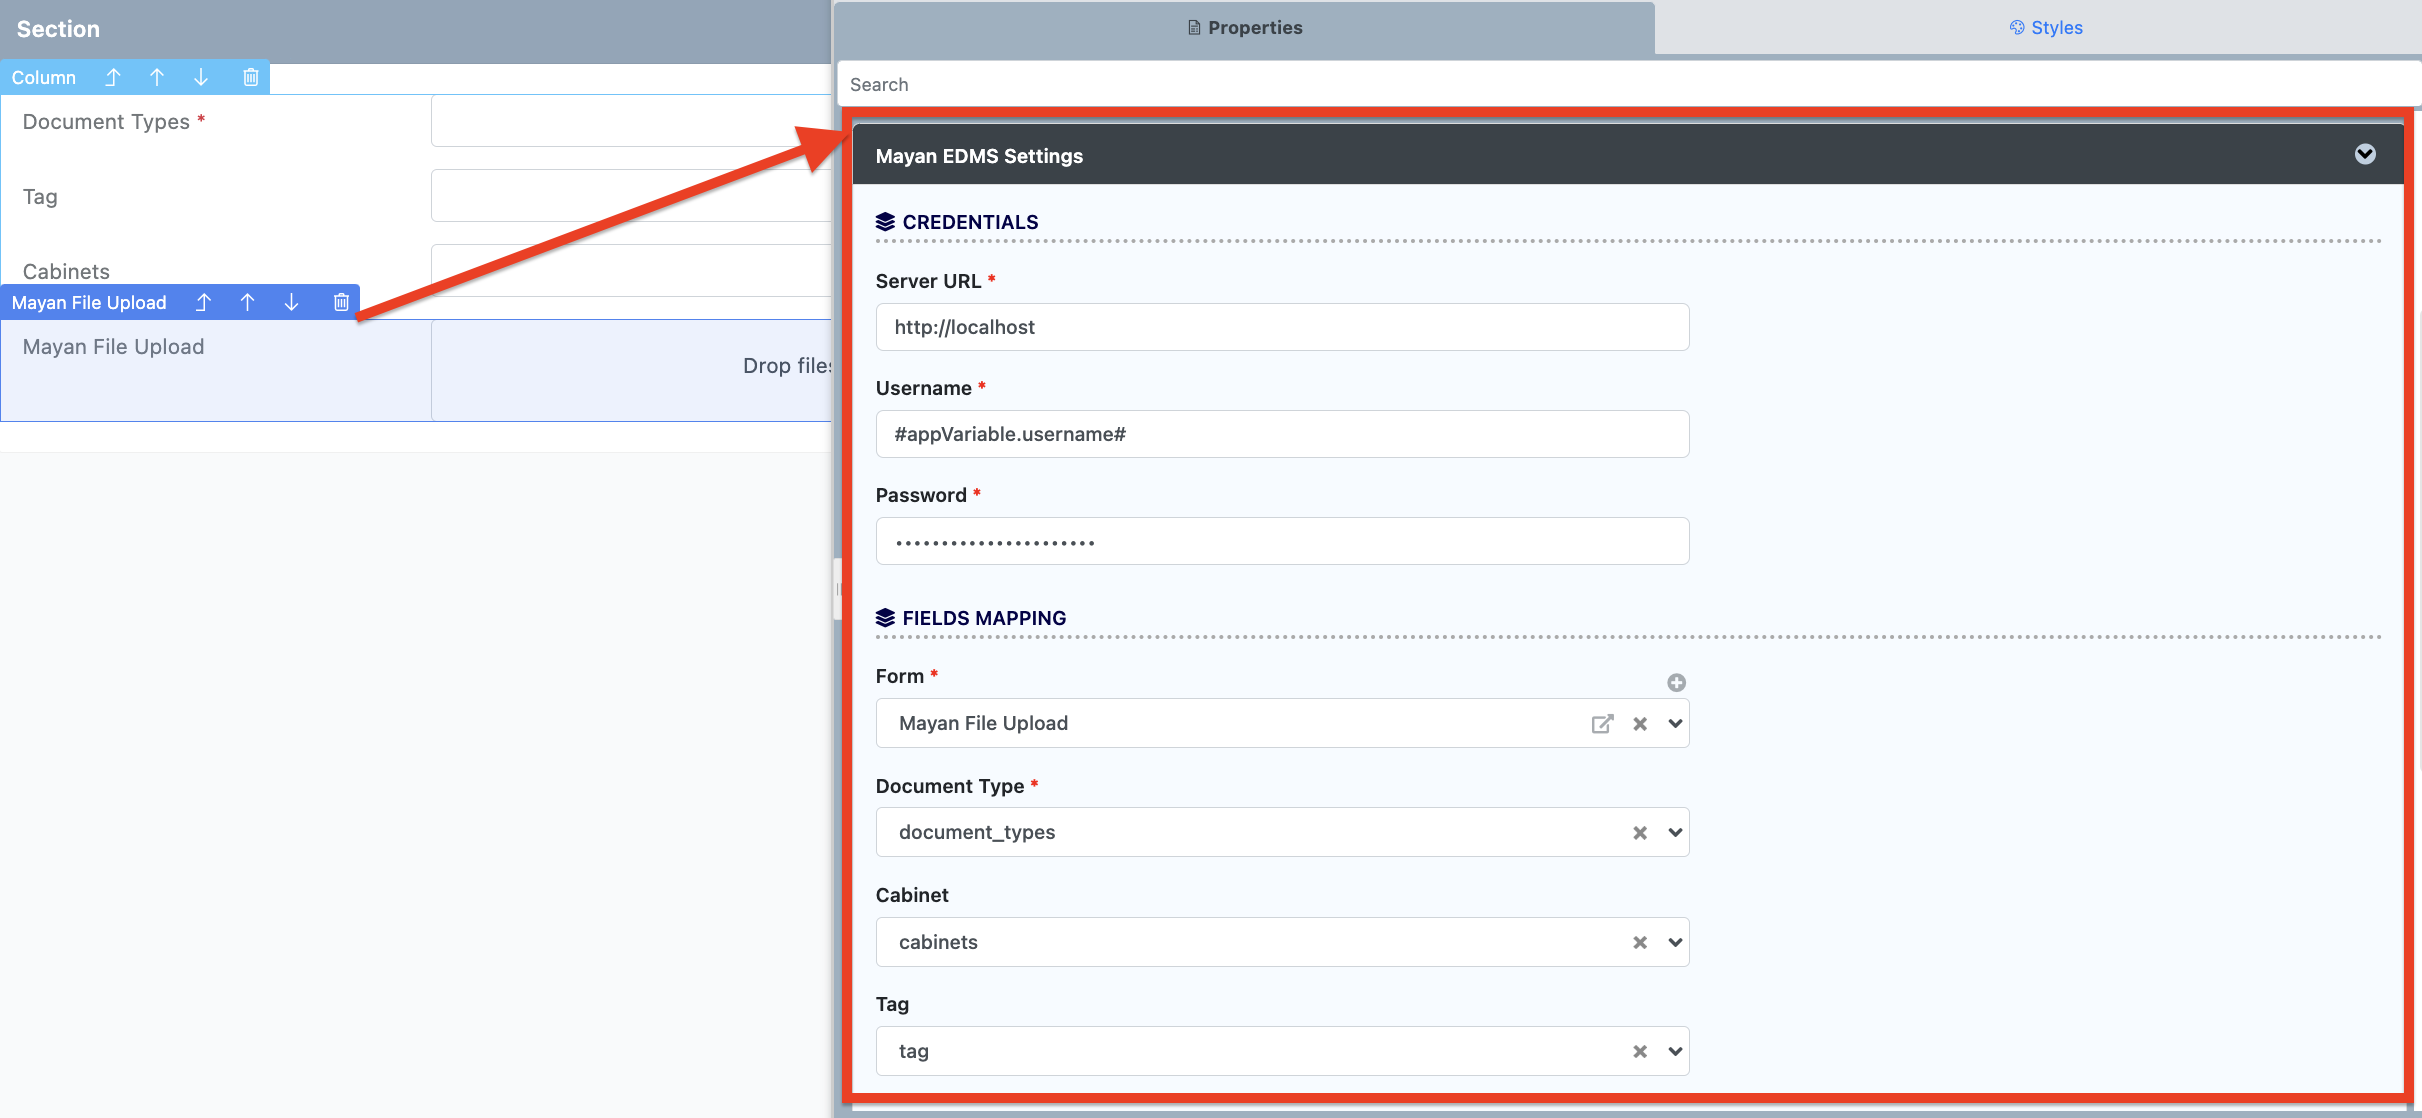This screenshot has height=1118, width=2422.
Task: Clear the document_types selection
Action: [1640, 832]
